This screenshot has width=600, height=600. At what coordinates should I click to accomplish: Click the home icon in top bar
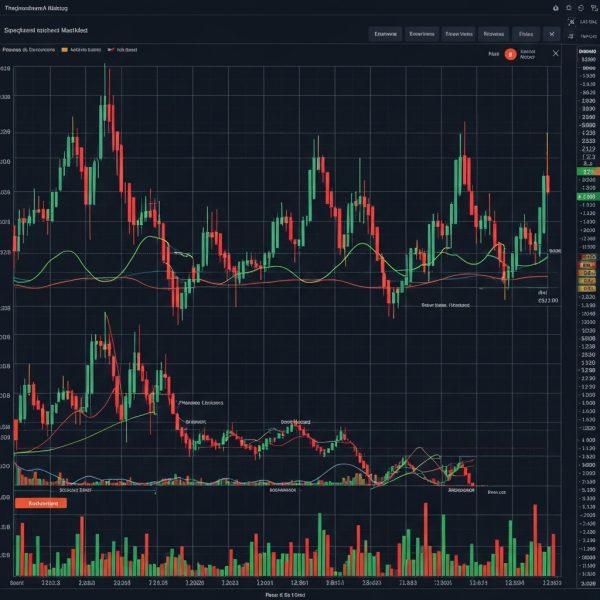click(x=557, y=7)
